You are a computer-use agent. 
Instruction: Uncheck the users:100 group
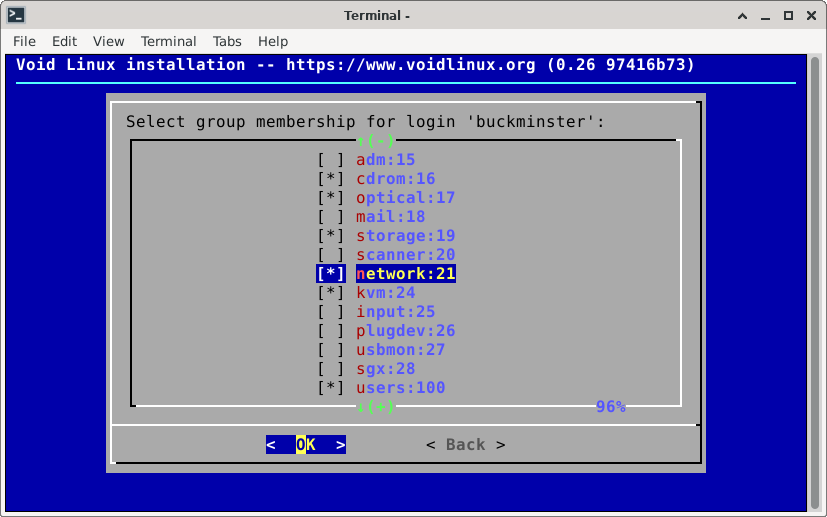[331, 388]
